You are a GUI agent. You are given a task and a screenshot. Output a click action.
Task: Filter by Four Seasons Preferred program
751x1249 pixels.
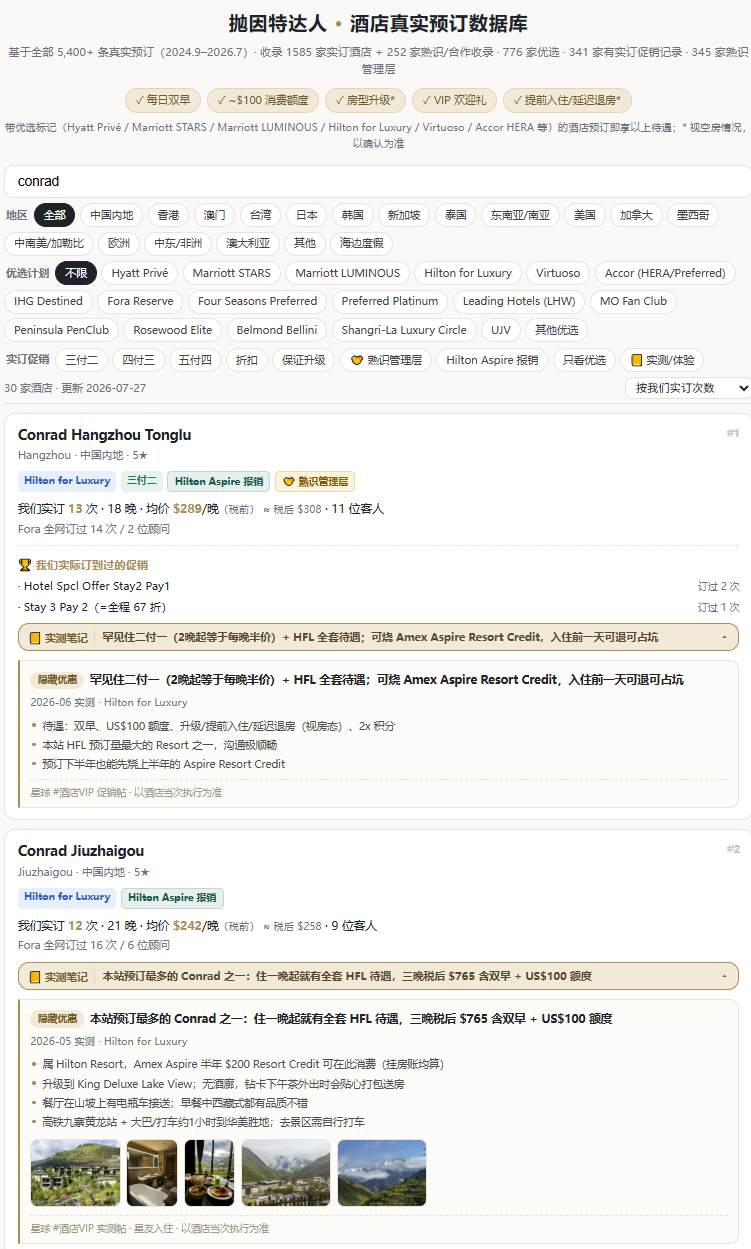coord(257,301)
